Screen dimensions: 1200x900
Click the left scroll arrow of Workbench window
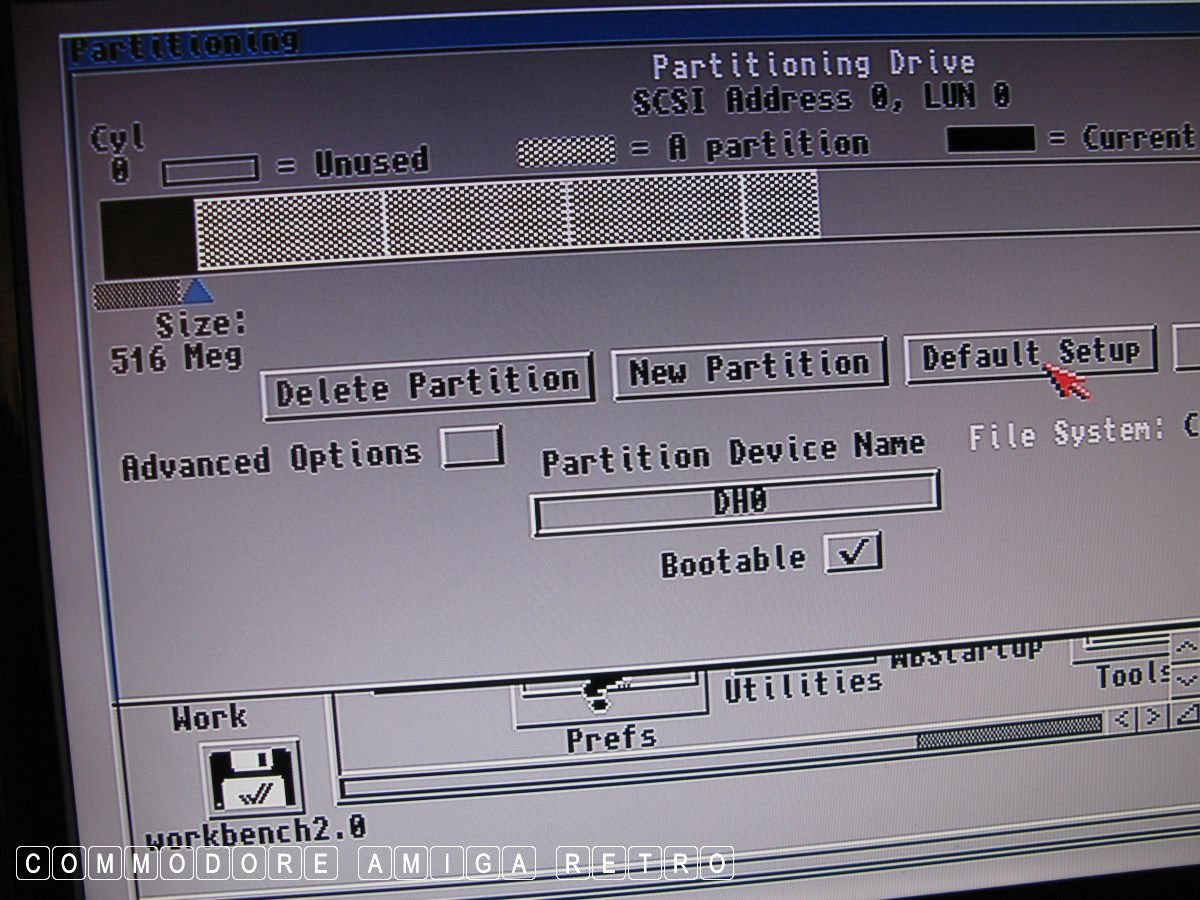[x=1122, y=717]
